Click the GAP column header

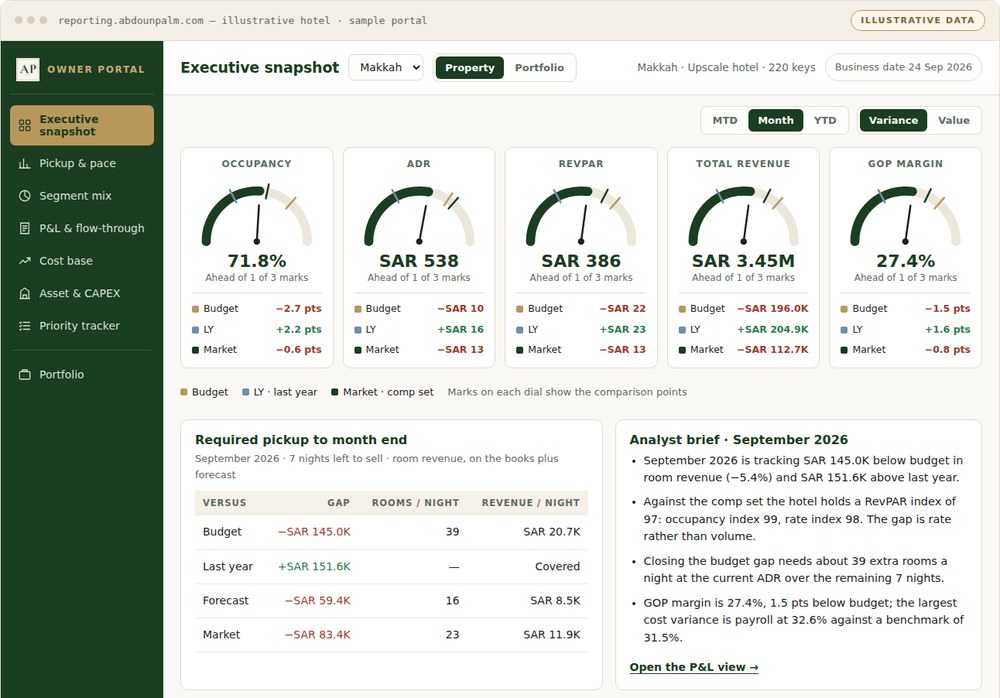point(339,503)
